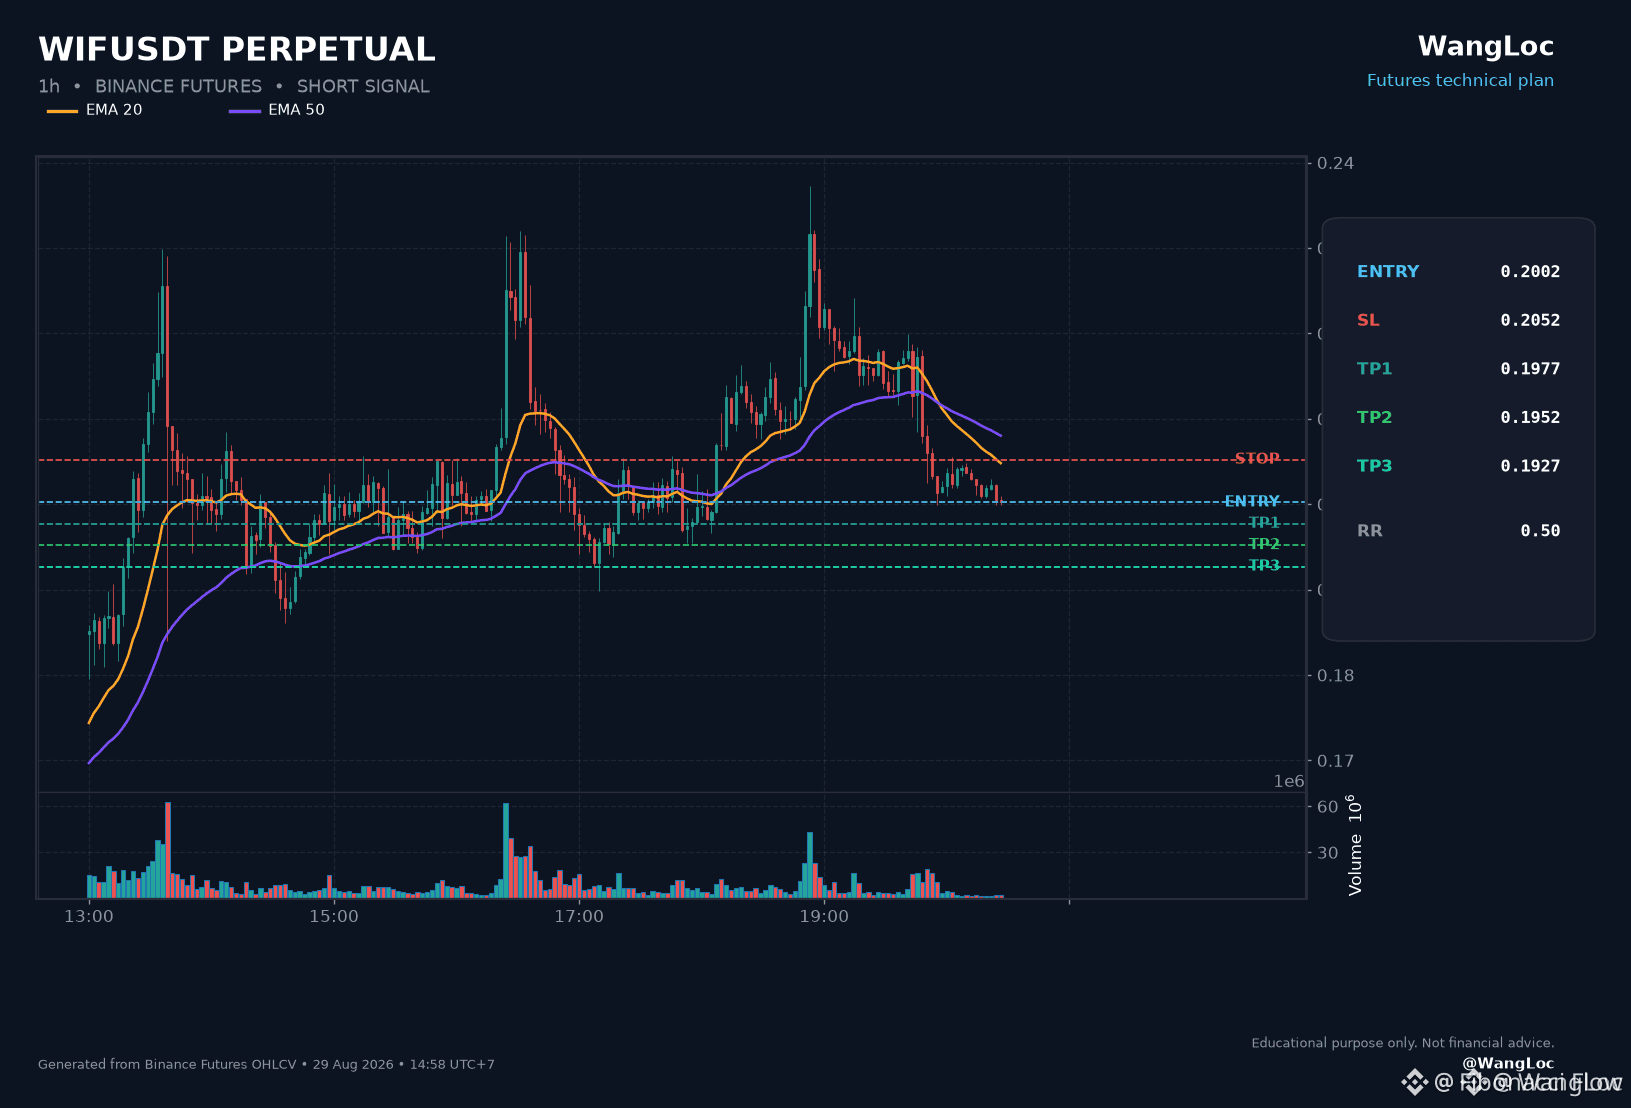Click the "Educational purpose only. Not financial advice." disclaimer
The height and width of the screenshot is (1108, 1631).
click(1403, 1044)
